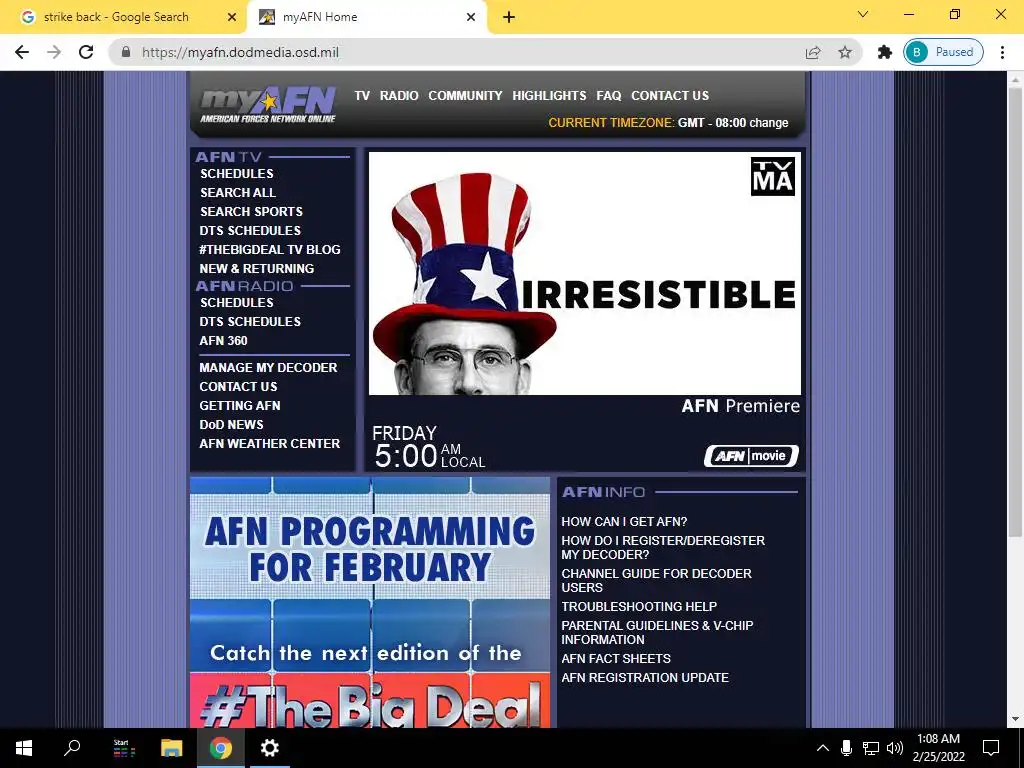
Task: Open File Explorer from the taskbar
Action: tap(172, 748)
